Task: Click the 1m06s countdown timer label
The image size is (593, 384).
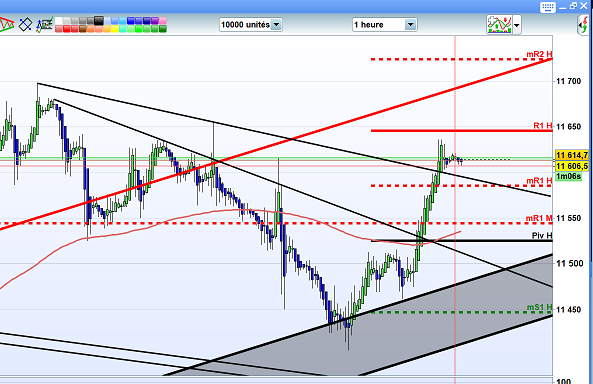Action: pos(568,176)
